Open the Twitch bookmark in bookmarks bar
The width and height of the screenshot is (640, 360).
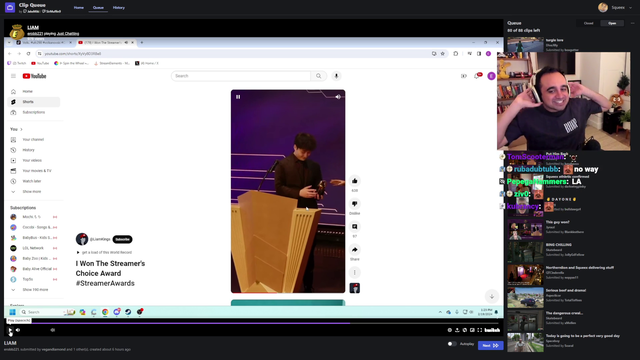17,63
